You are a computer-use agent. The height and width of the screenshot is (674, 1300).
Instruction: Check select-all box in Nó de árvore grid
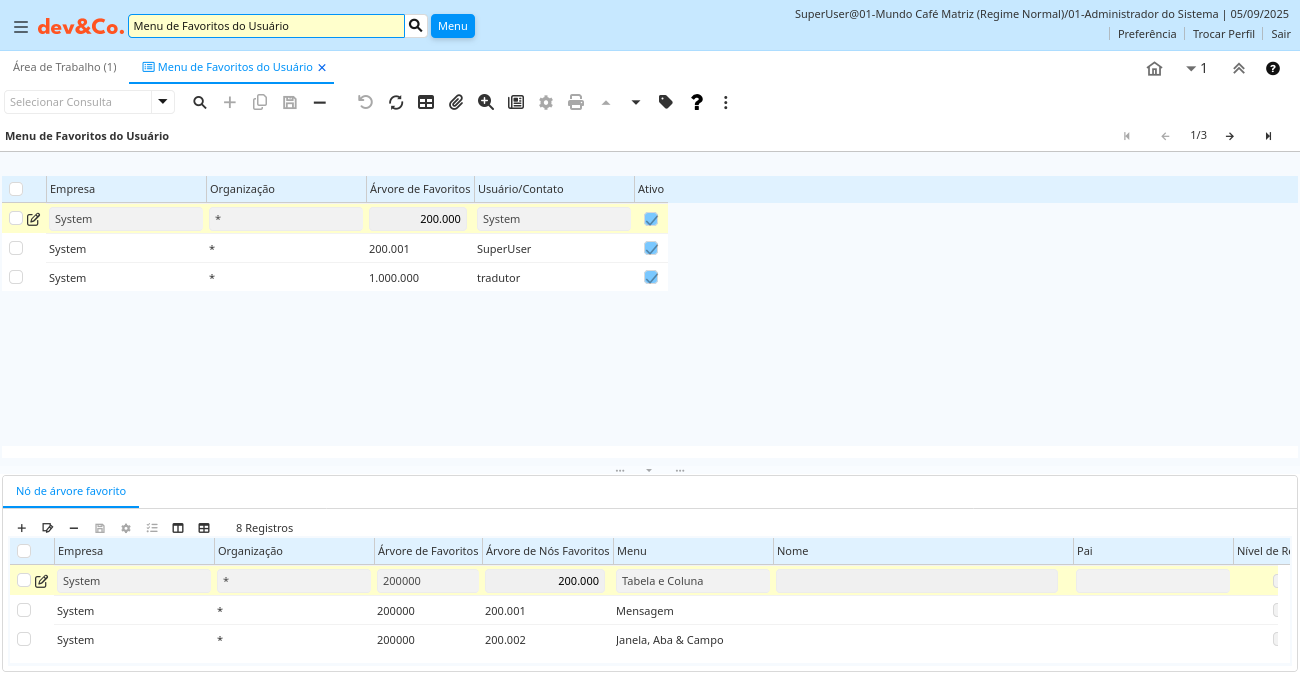tap(24, 551)
